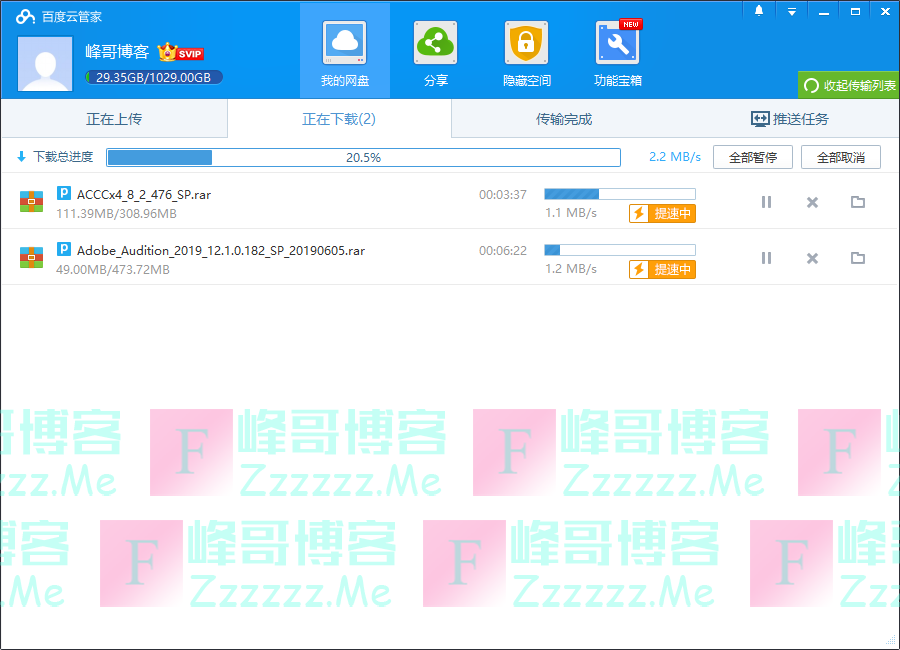Screen dimensions: 900x650
Task: Expand the title bar dropdown menu arrow
Action: pyautogui.click(x=791, y=11)
